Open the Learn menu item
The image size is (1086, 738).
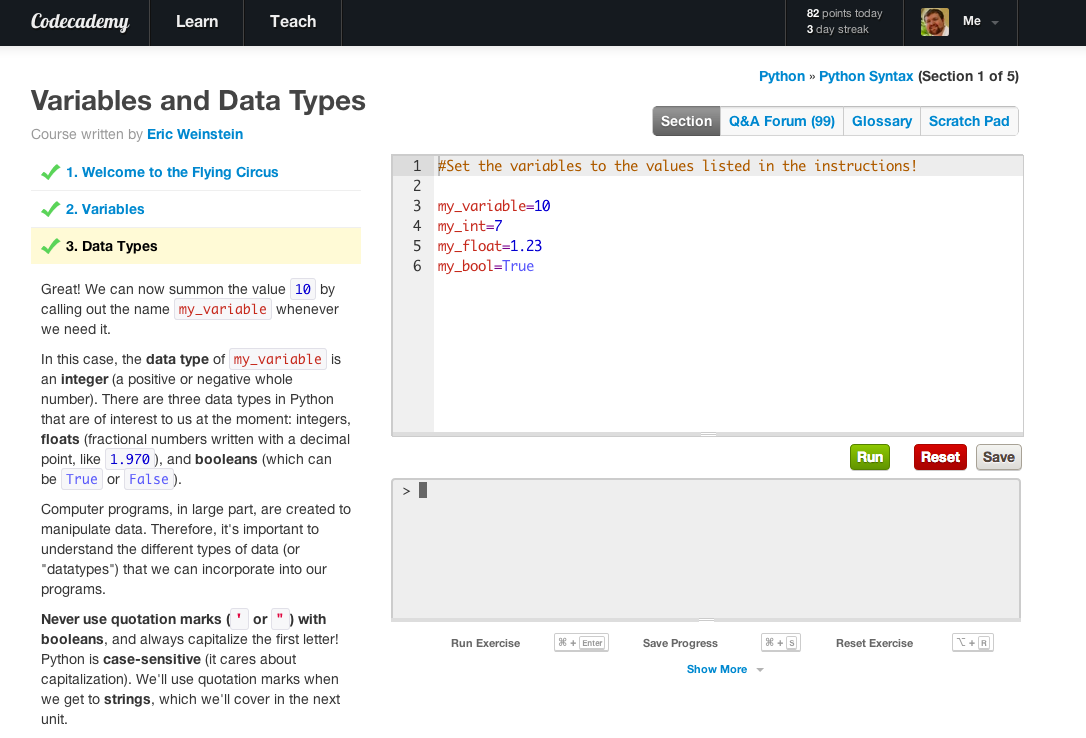pos(196,22)
